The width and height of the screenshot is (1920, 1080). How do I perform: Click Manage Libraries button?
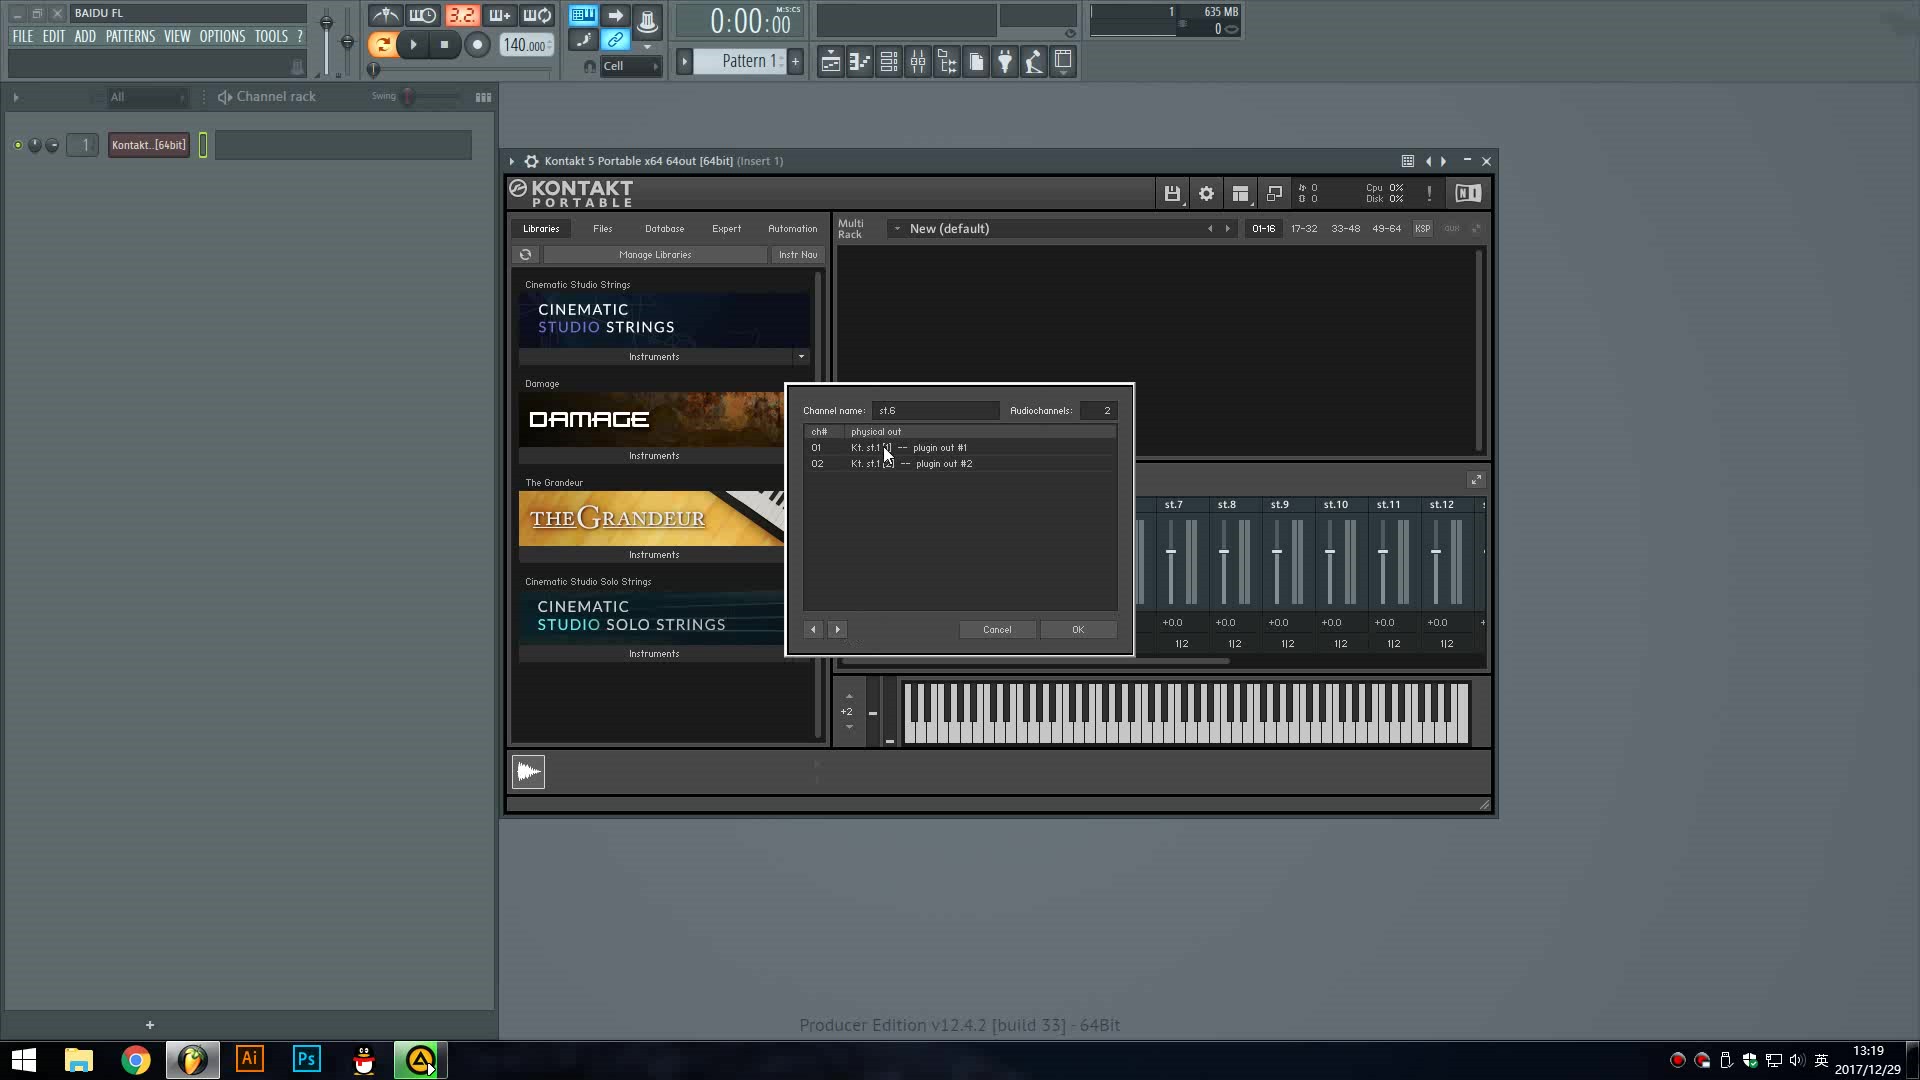655,255
